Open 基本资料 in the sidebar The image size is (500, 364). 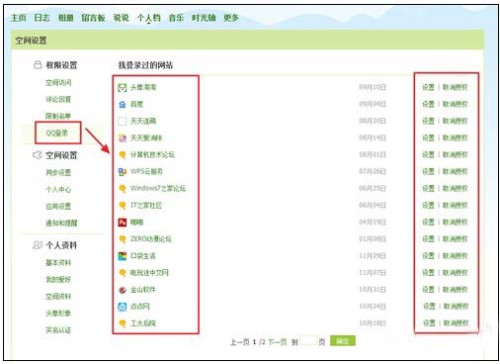[x=58, y=263]
